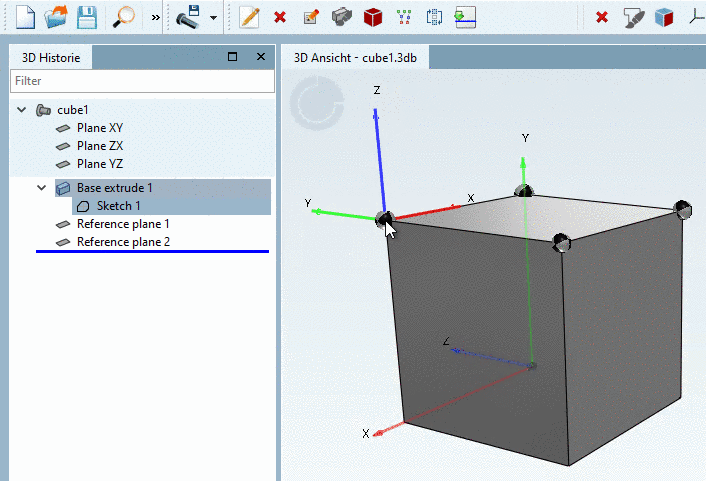Collapse the Base extrude 1 node
The image size is (706, 481).
pyautogui.click(x=41, y=188)
